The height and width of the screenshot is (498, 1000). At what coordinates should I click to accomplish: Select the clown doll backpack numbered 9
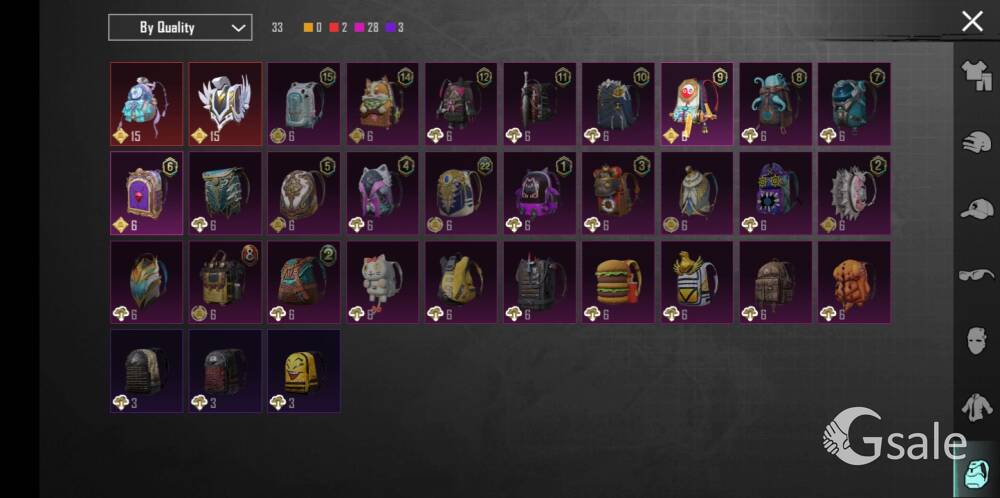tap(697, 103)
